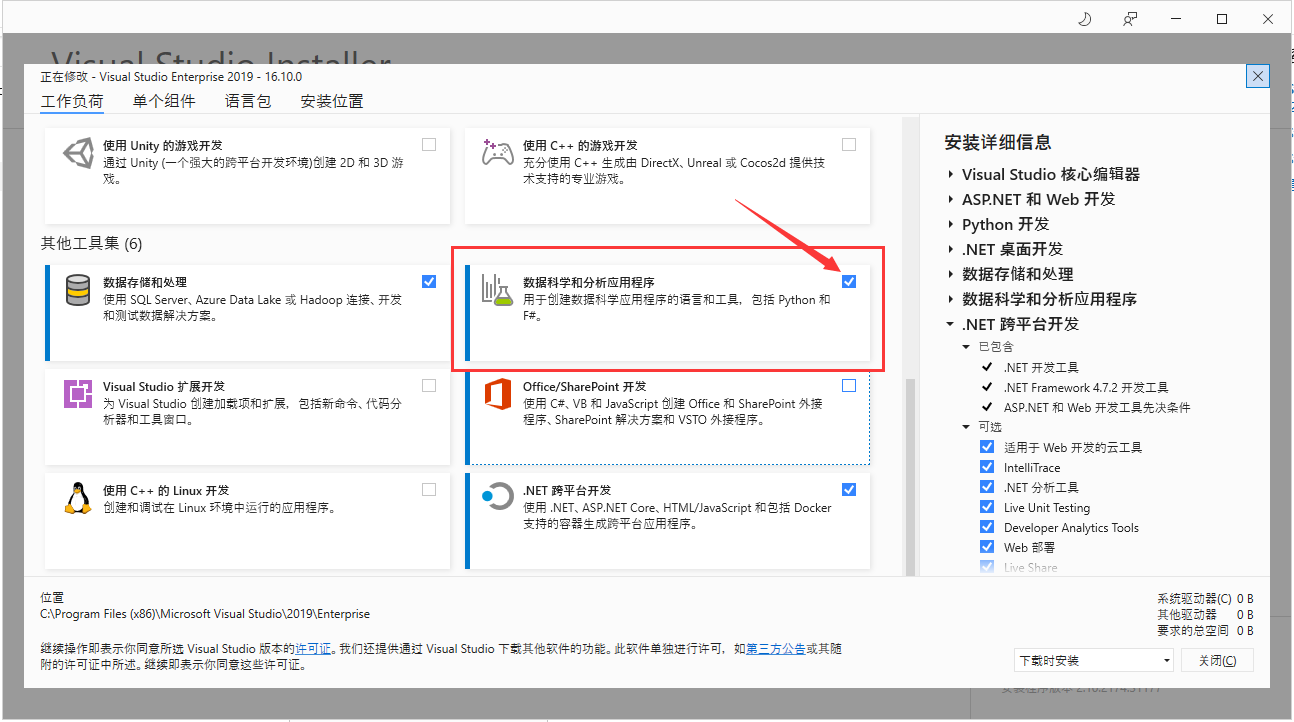Click the dark theme moon icon
This screenshot has height=722, width=1294.
(x=1084, y=18)
